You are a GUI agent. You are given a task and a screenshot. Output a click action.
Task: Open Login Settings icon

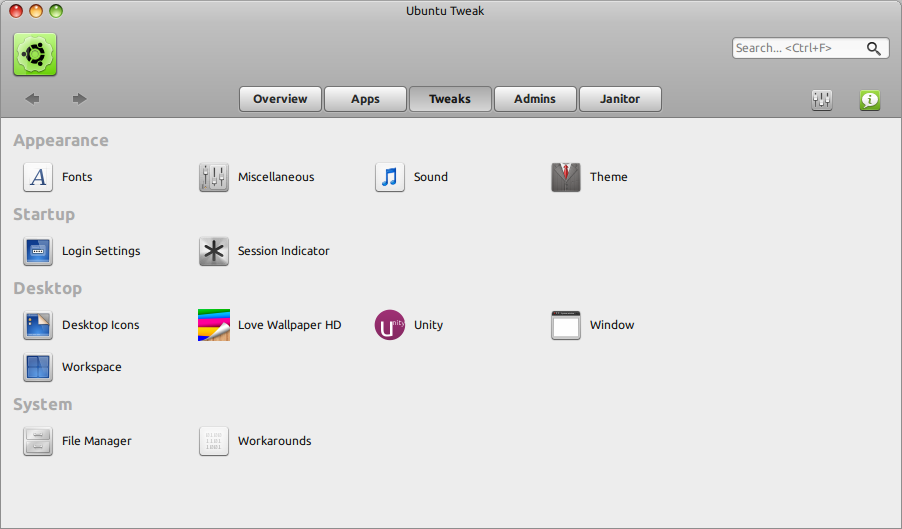tap(38, 251)
